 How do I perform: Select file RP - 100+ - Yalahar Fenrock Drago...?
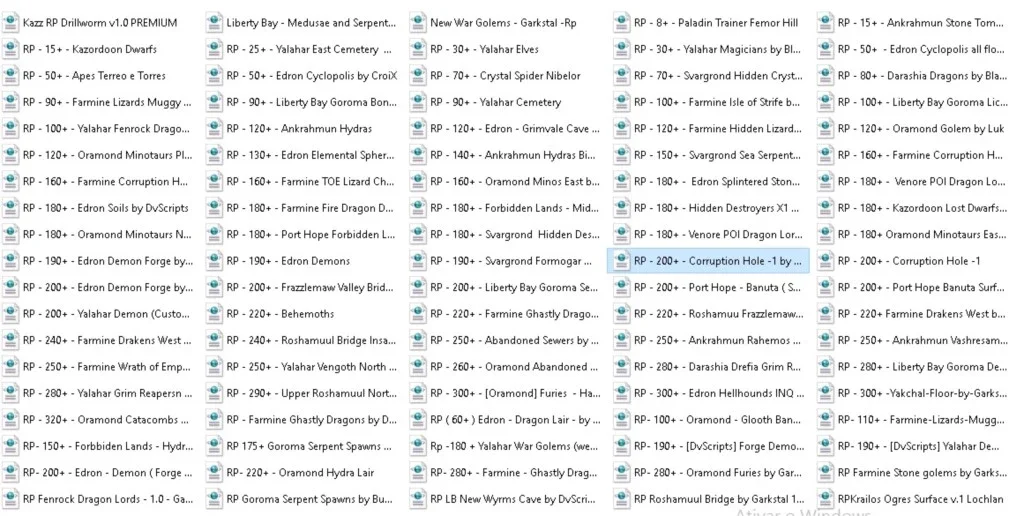[106, 129]
